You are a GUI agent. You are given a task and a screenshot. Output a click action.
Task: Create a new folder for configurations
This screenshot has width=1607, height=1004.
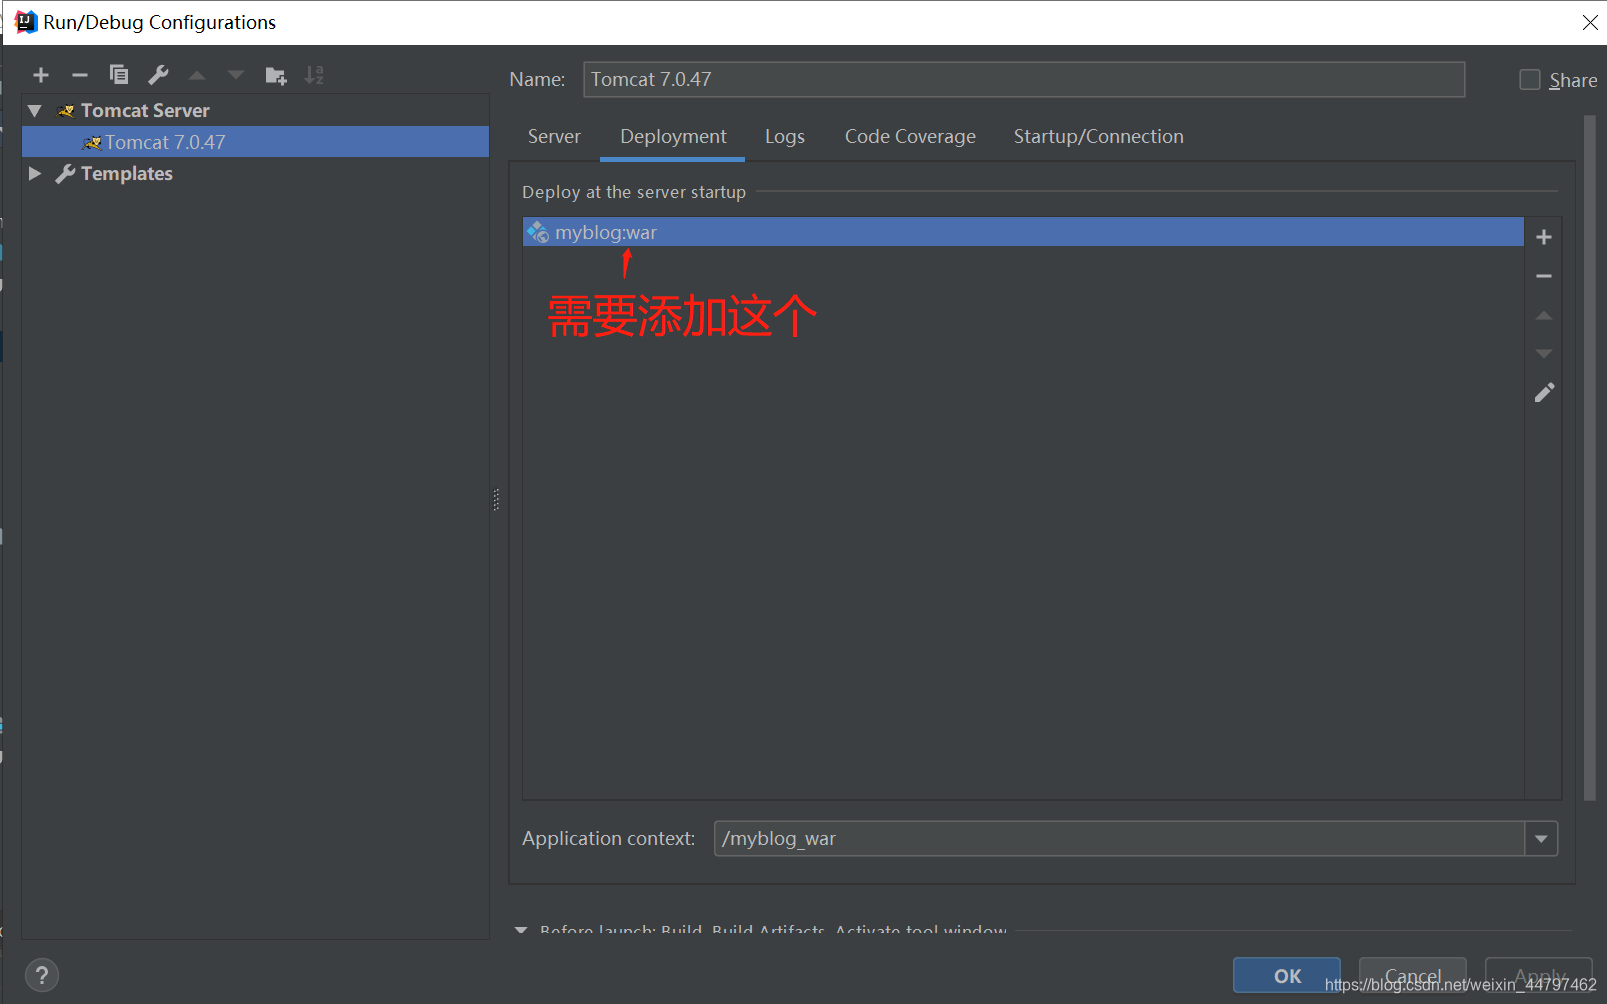(x=276, y=75)
